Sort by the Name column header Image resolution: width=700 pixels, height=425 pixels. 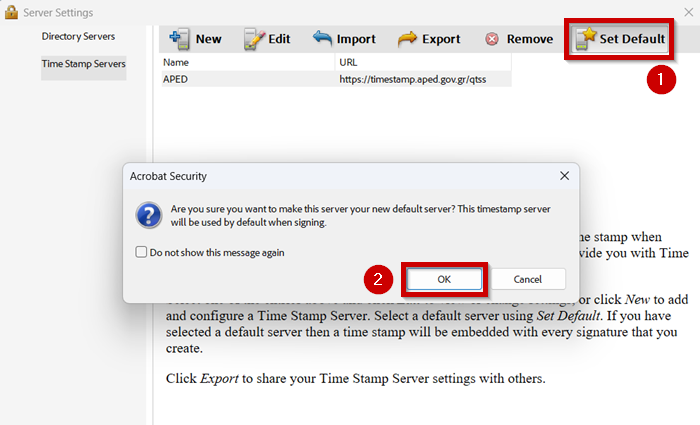click(x=178, y=62)
